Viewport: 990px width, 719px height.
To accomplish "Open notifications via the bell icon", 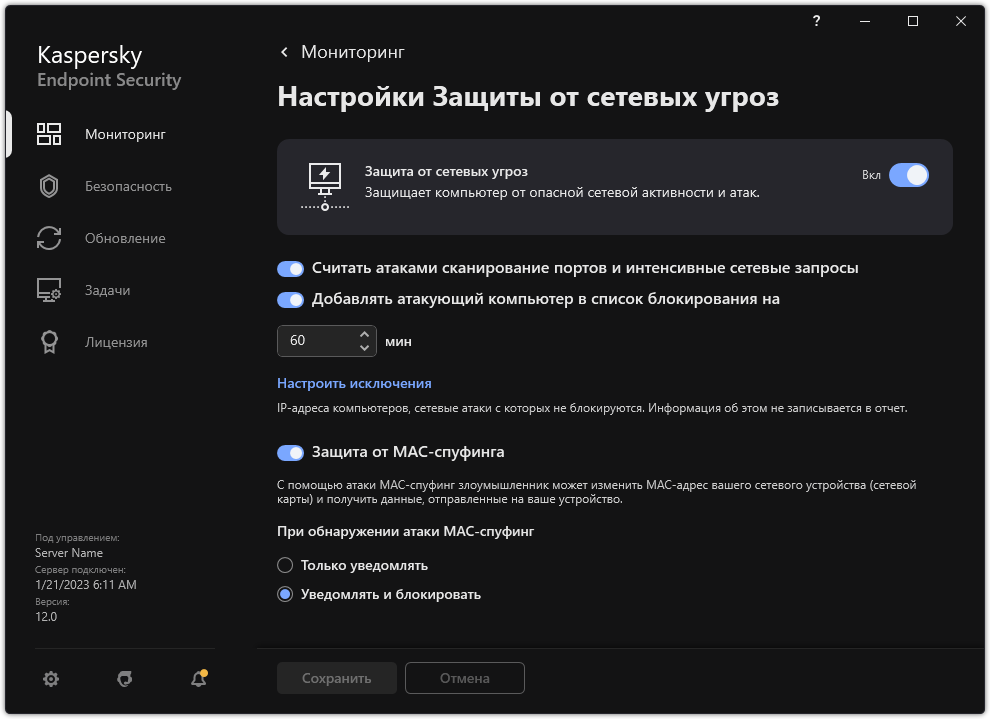I will pyautogui.click(x=198, y=679).
